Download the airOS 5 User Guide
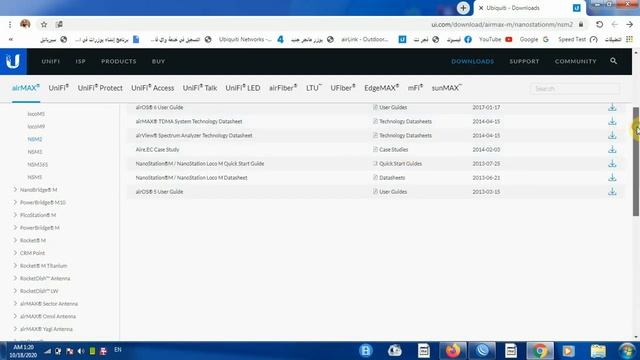This screenshot has width=640, height=360. click(612, 191)
